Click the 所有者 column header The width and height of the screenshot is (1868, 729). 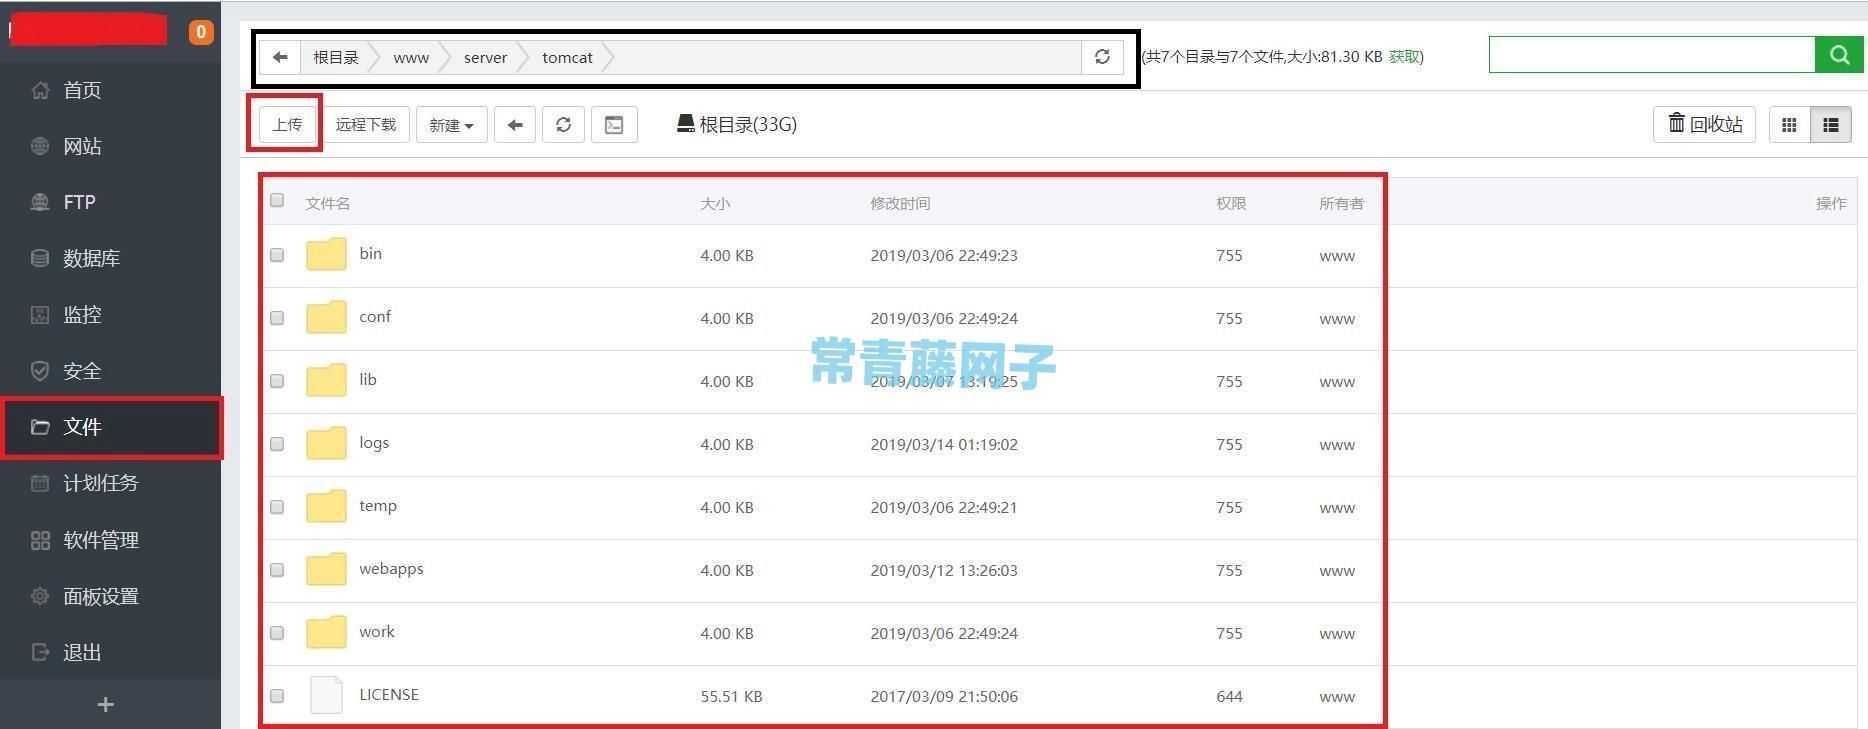click(x=1341, y=203)
